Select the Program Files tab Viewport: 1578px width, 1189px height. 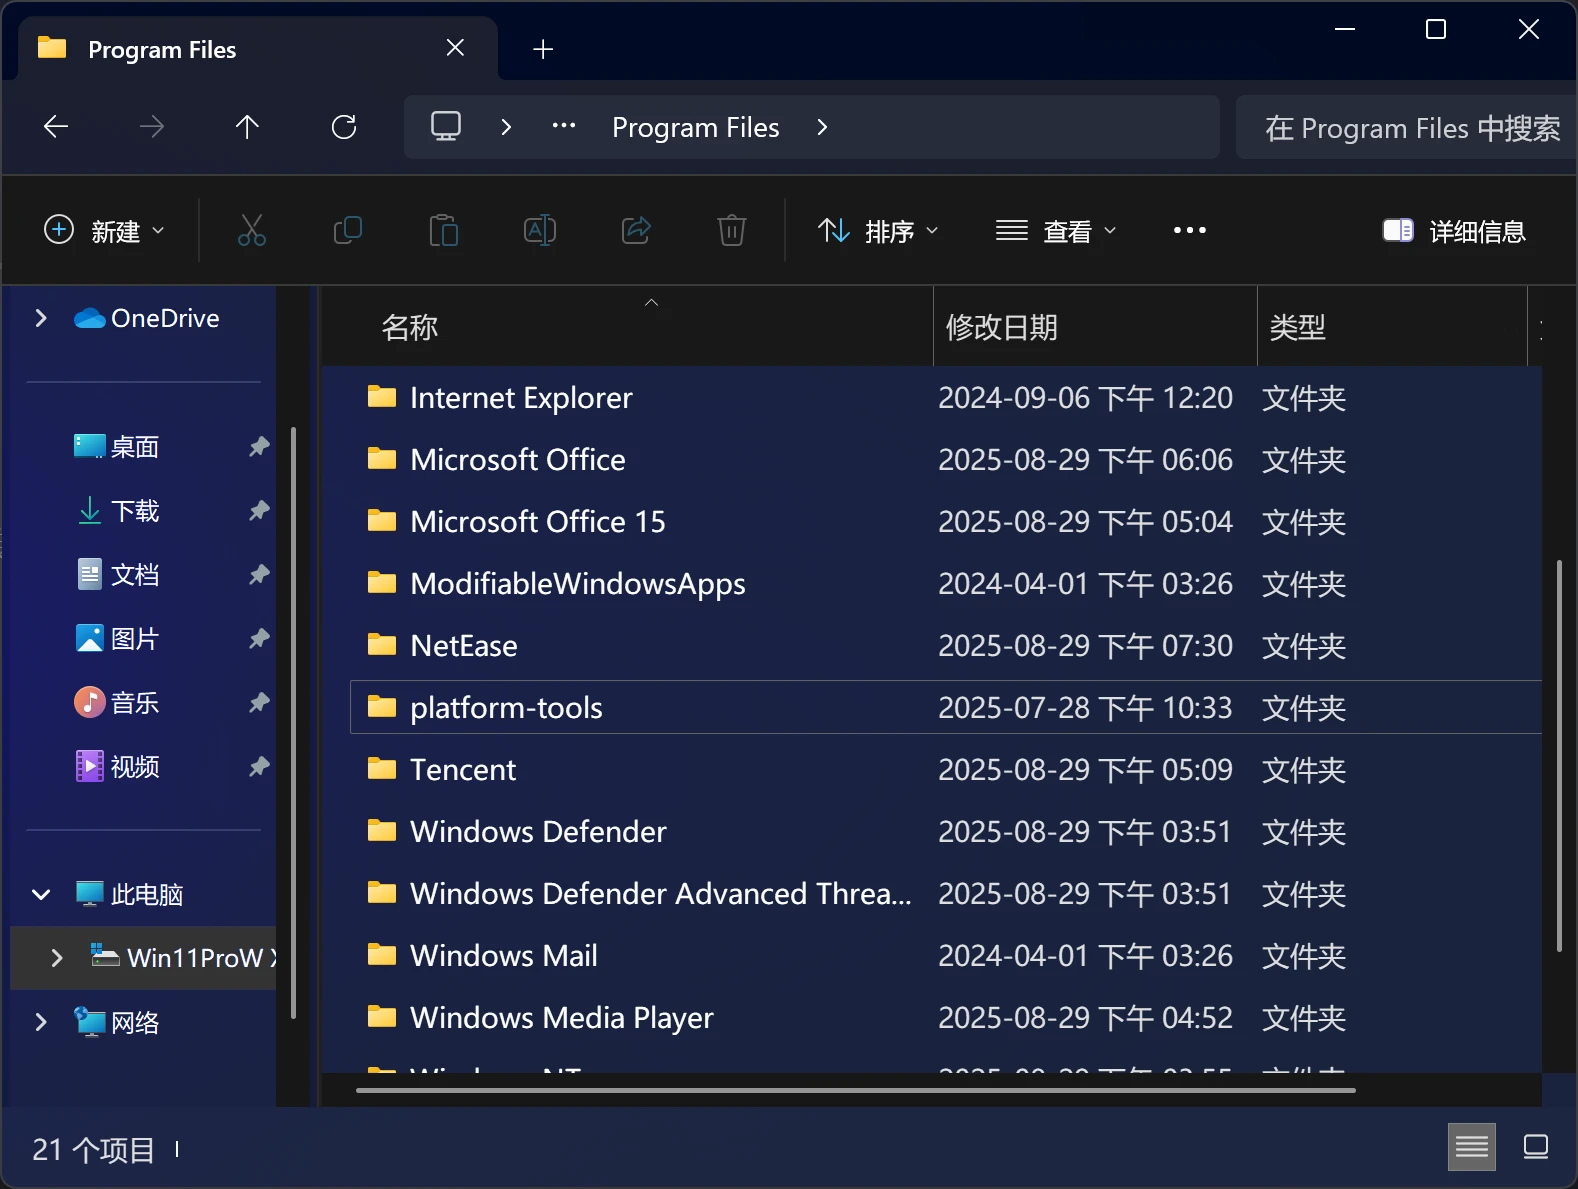(x=258, y=49)
